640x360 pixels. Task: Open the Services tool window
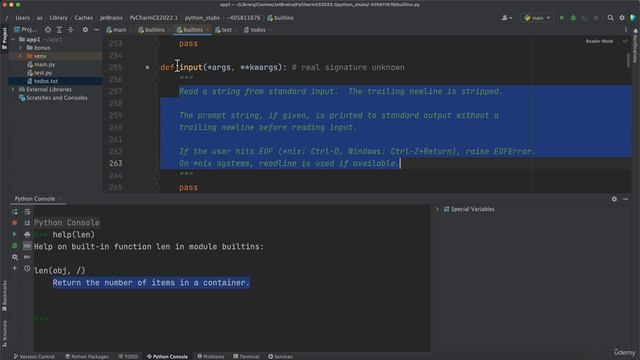(280, 357)
